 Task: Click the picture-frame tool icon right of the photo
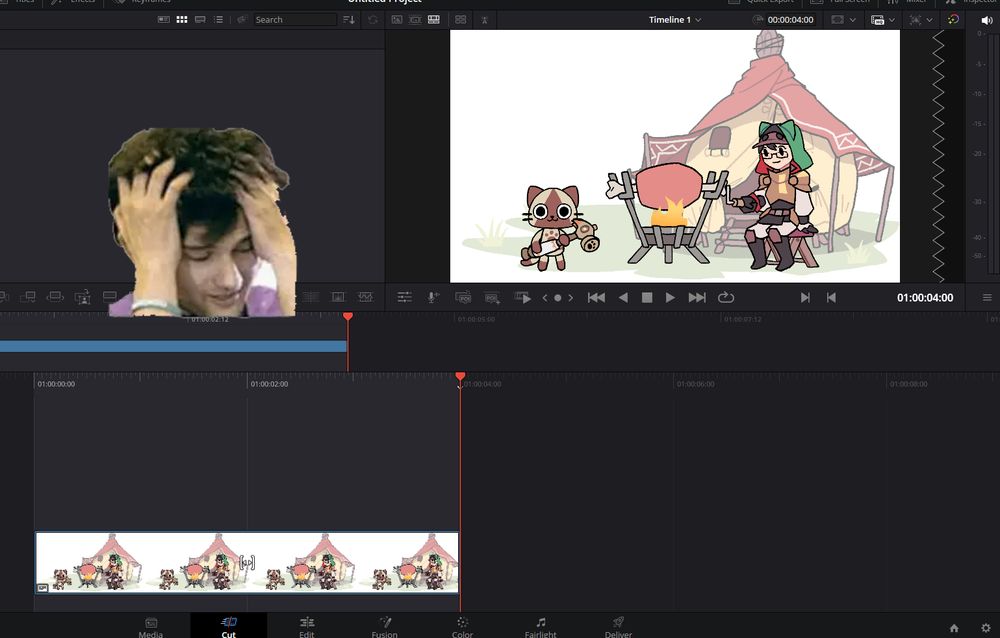[x=338, y=297]
